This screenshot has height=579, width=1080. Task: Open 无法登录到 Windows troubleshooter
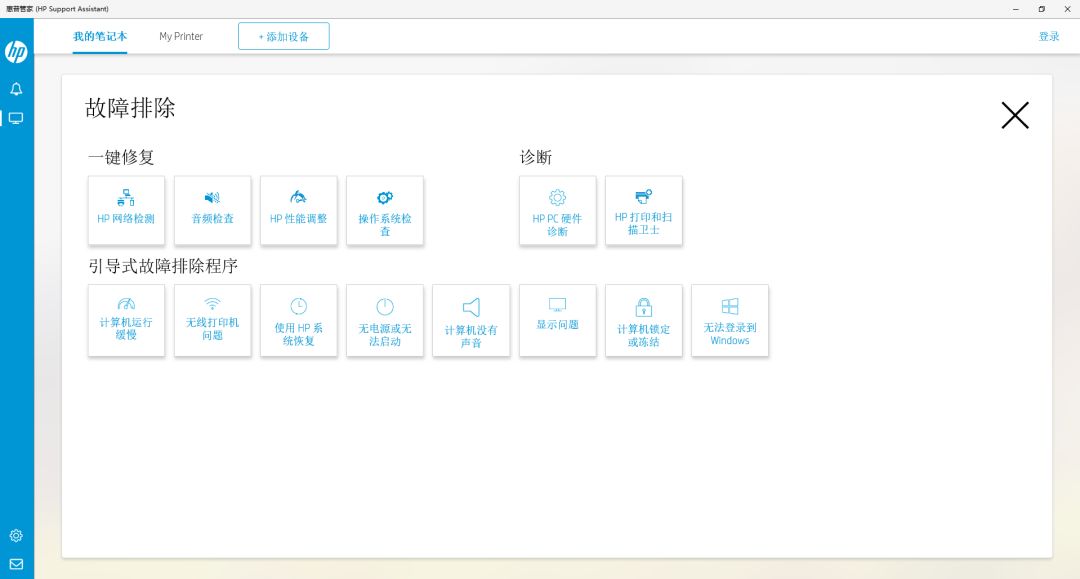point(729,320)
